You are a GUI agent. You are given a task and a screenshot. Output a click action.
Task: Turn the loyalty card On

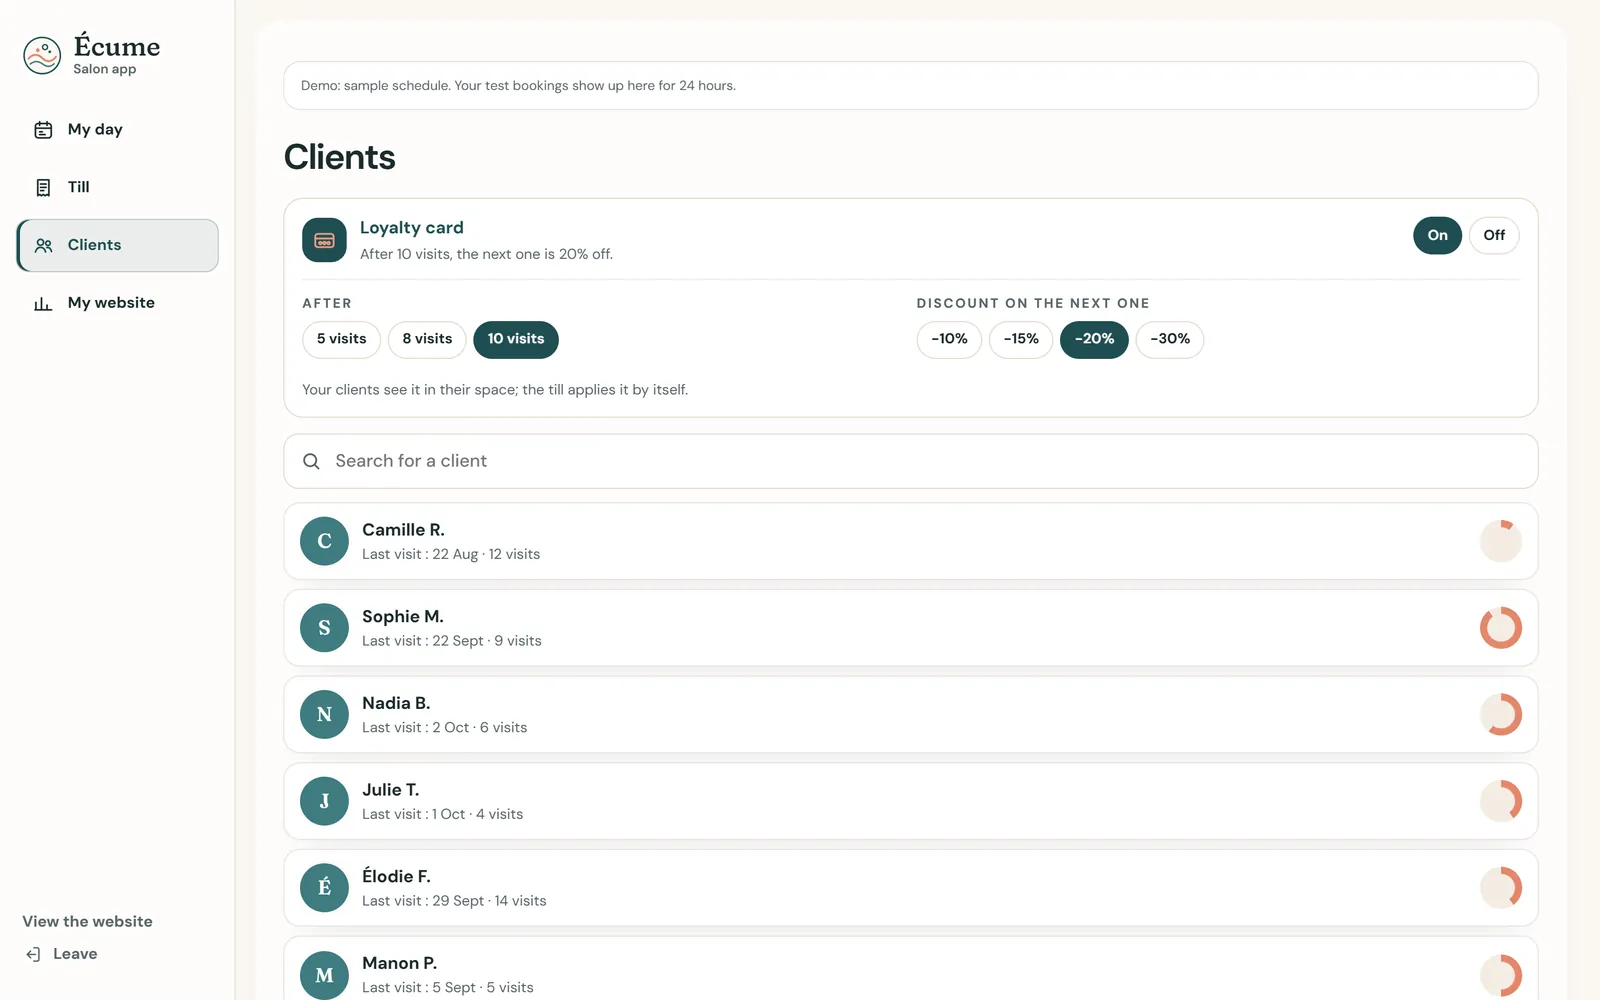click(x=1437, y=236)
